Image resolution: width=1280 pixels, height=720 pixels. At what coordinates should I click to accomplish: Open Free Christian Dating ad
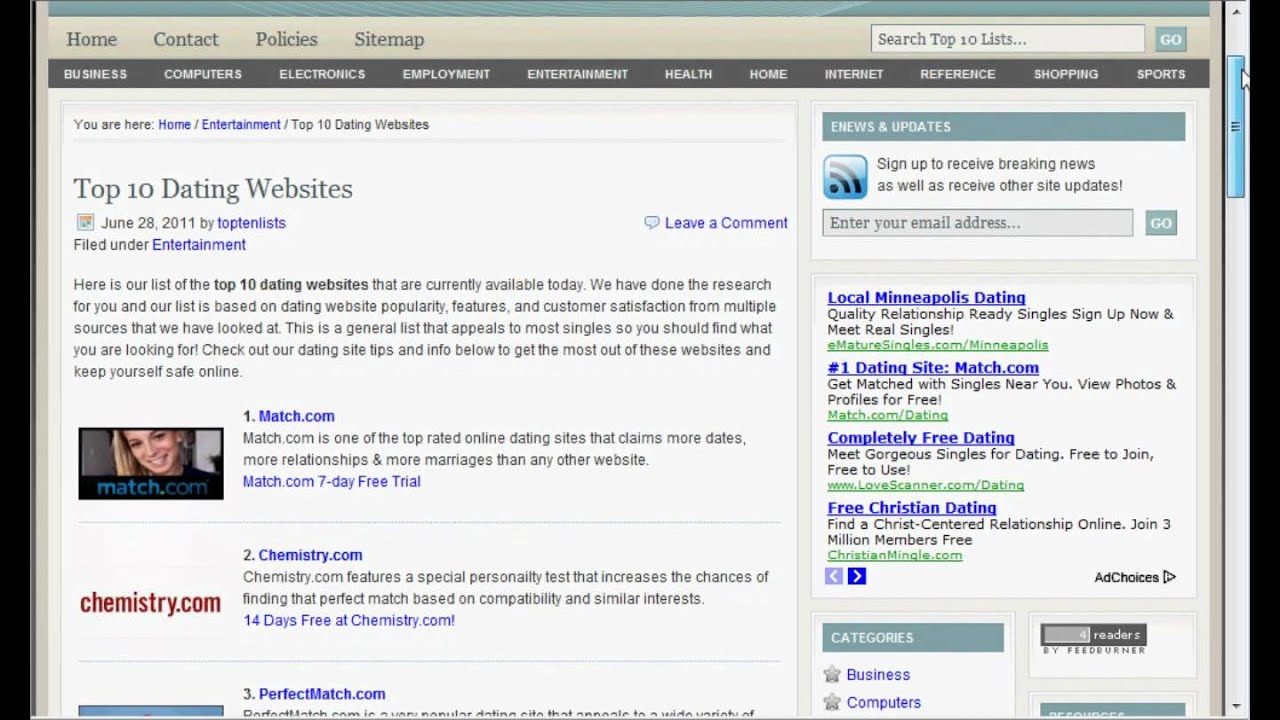tap(912, 507)
